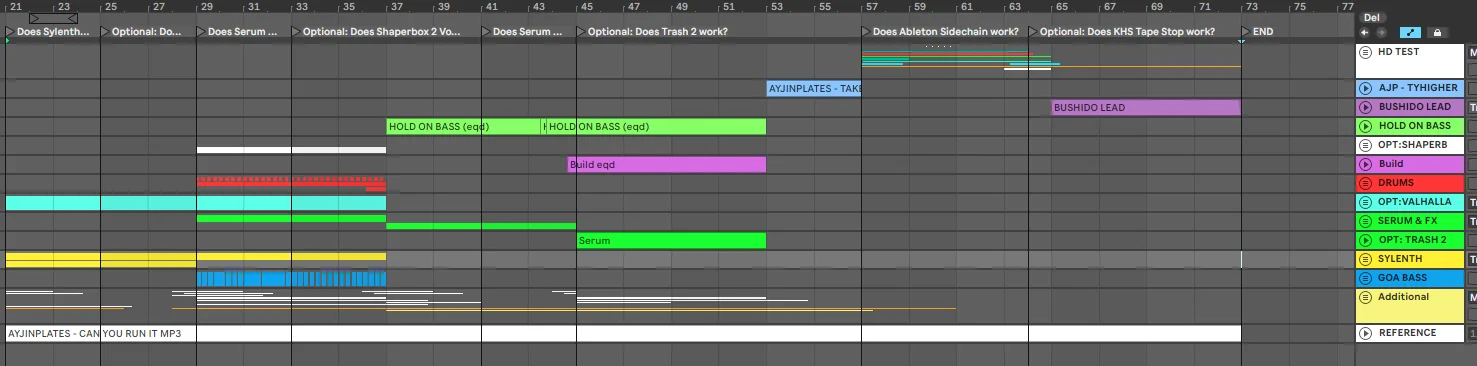
Task: Click the OPT:SHAPERB track fold icon
Action: point(1366,145)
